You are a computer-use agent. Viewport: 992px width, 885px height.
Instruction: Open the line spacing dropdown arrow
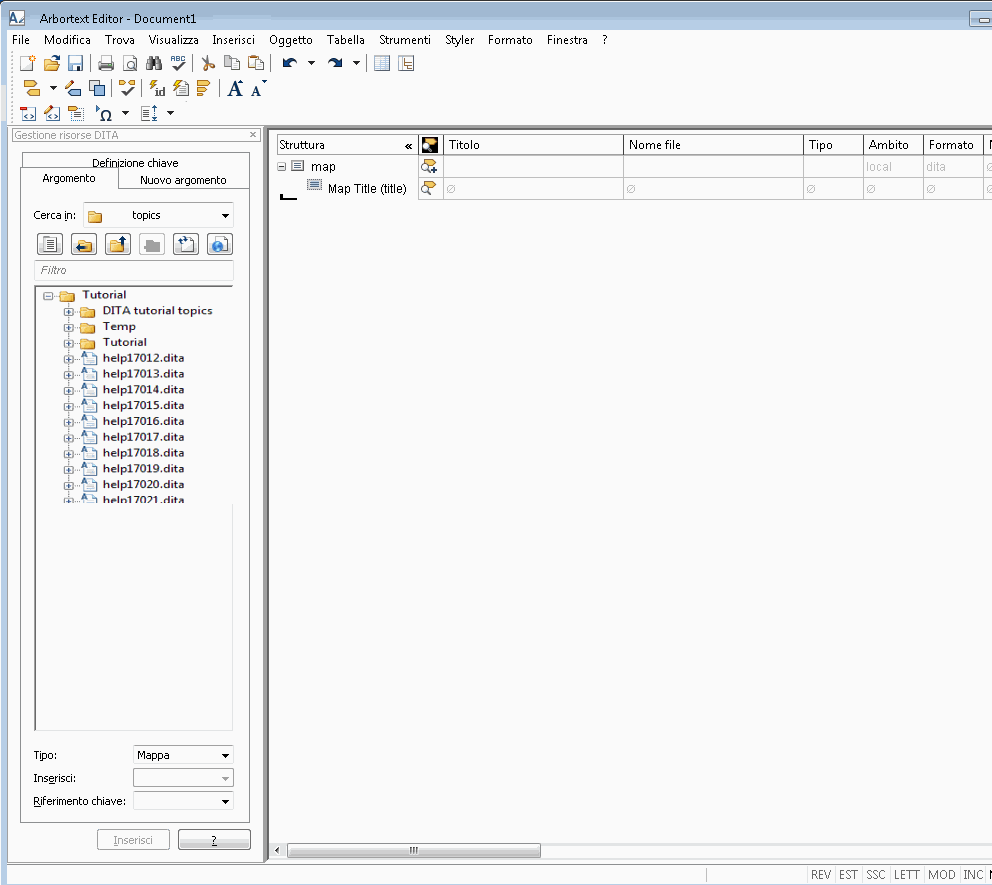(x=170, y=113)
